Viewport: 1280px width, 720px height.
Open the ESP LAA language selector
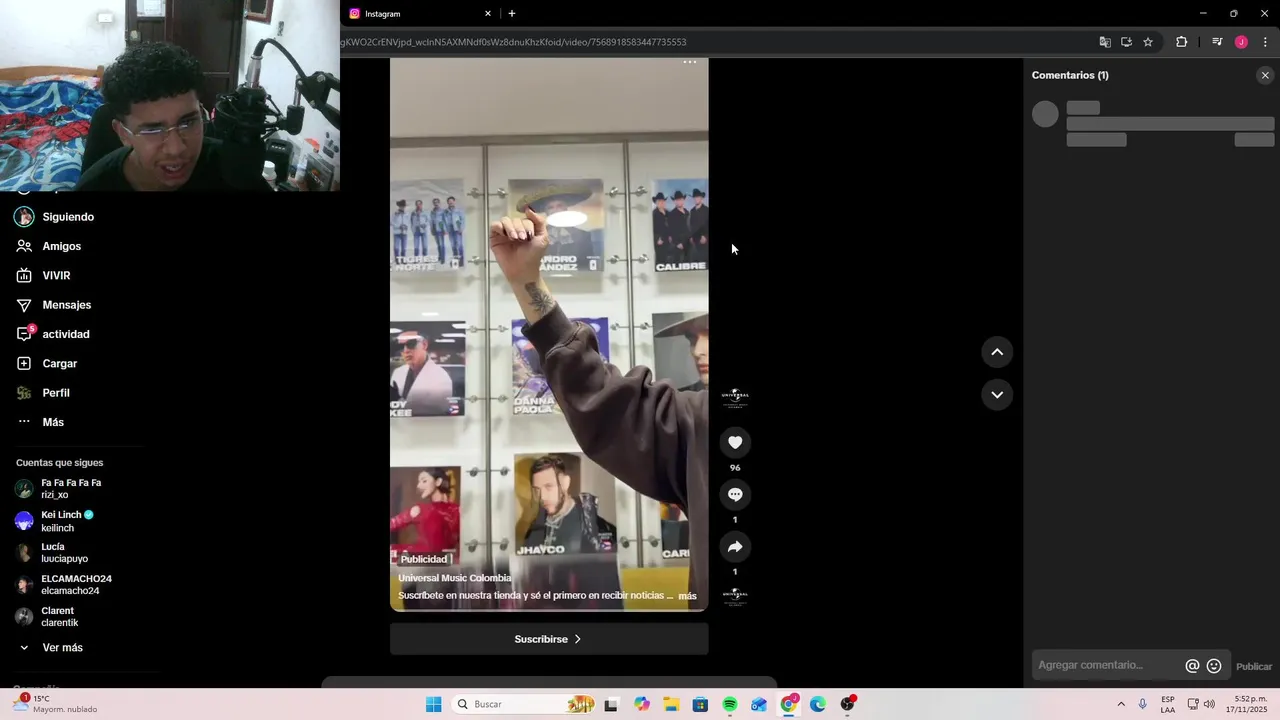pos(1168,705)
